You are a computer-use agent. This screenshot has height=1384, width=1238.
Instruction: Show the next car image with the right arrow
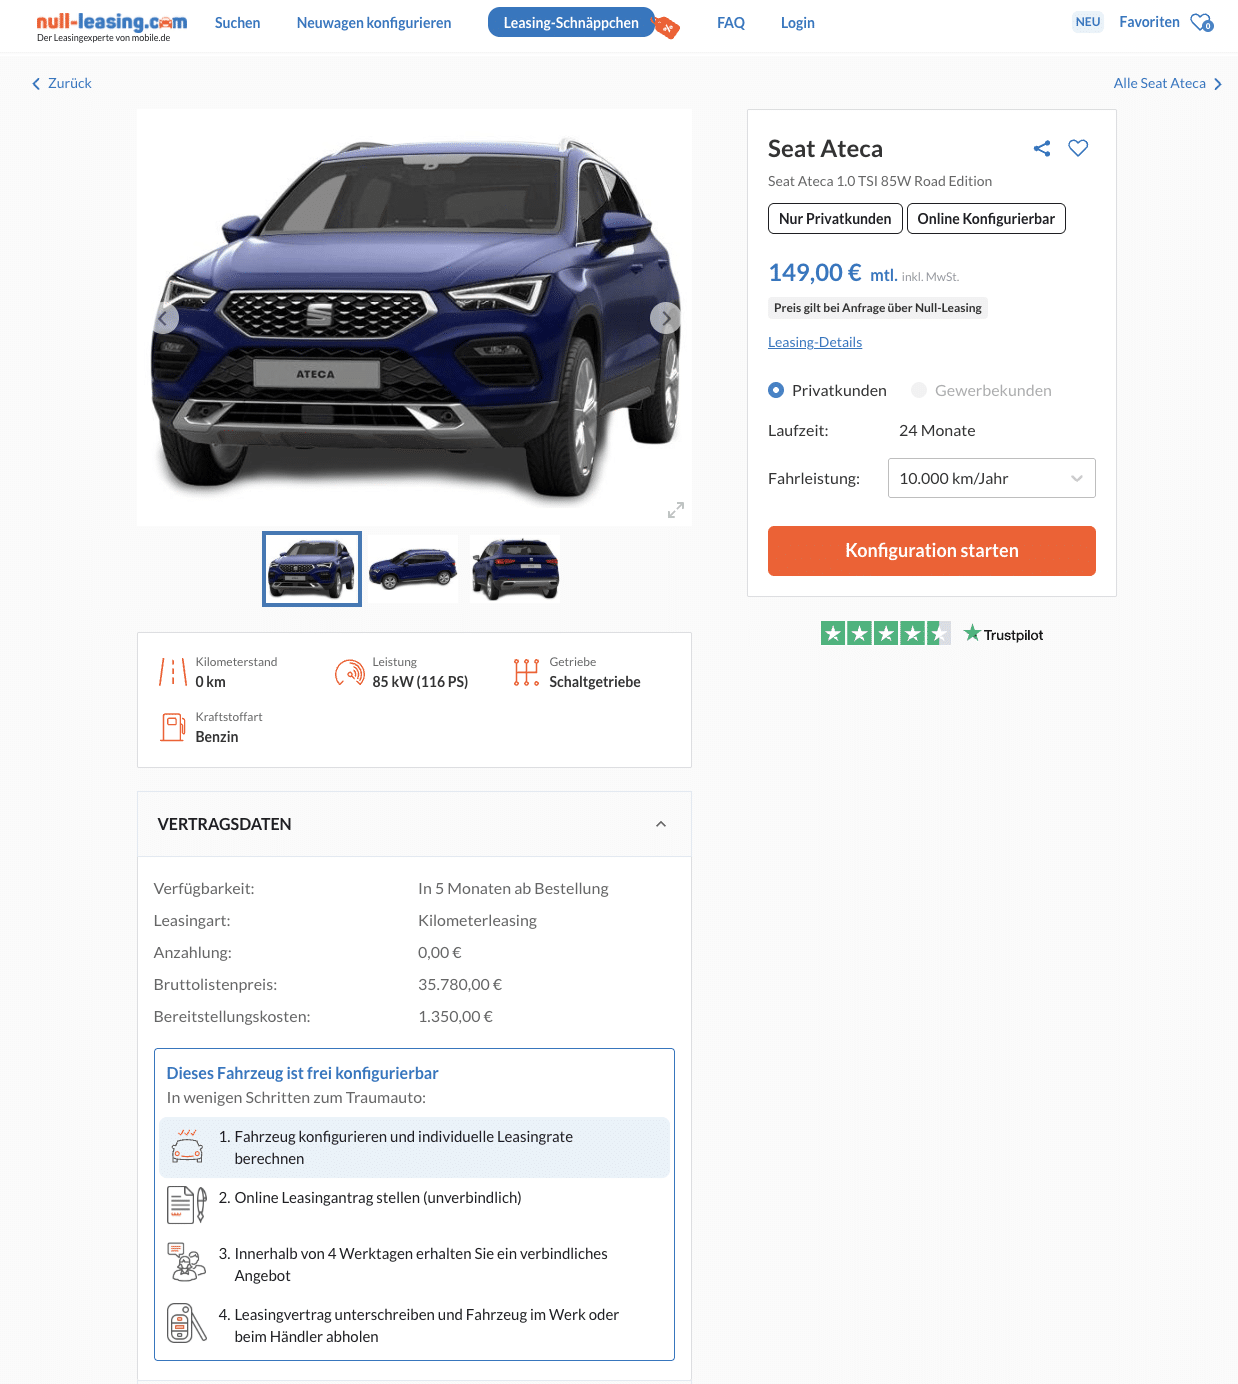[666, 318]
